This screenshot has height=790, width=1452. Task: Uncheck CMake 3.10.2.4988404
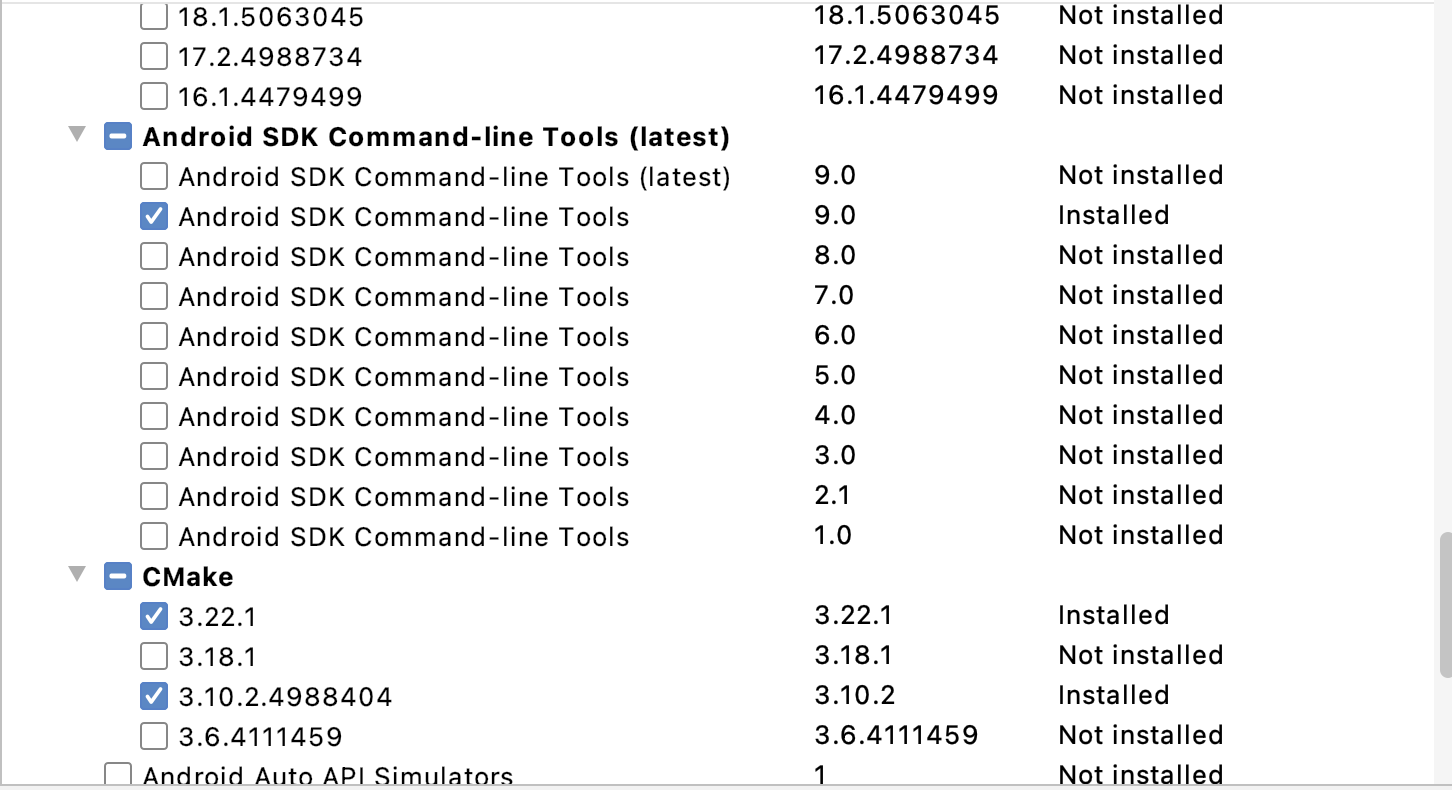(x=154, y=696)
